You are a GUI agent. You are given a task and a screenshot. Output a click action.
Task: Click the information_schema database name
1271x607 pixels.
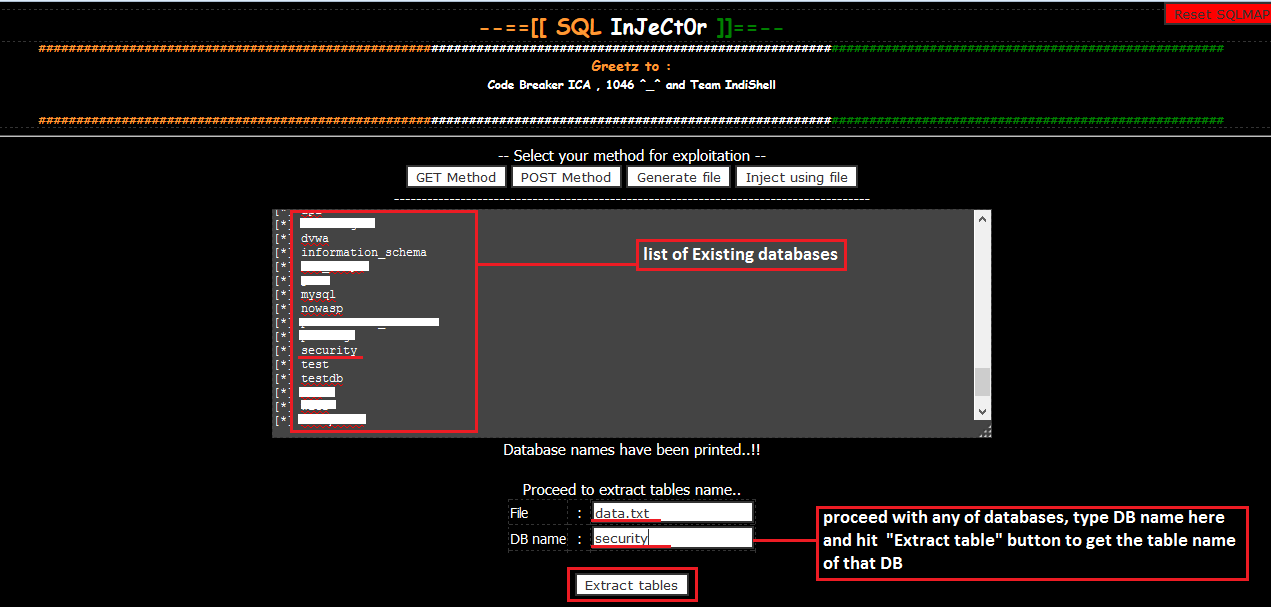(364, 252)
